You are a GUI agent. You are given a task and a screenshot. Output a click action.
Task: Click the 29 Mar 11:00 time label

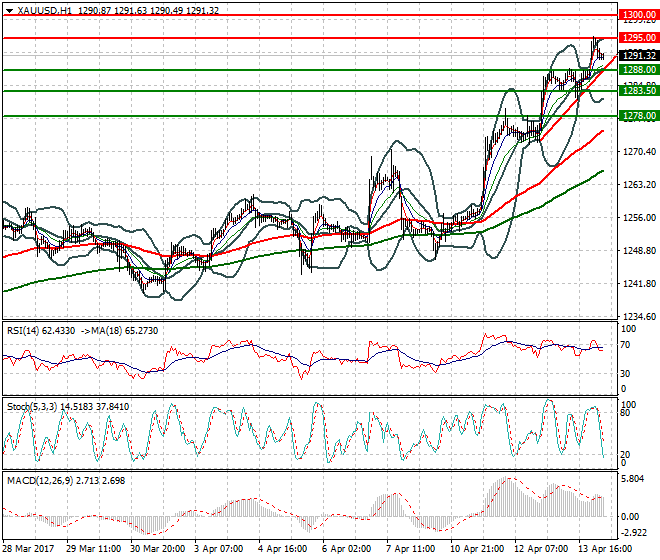[93, 549]
